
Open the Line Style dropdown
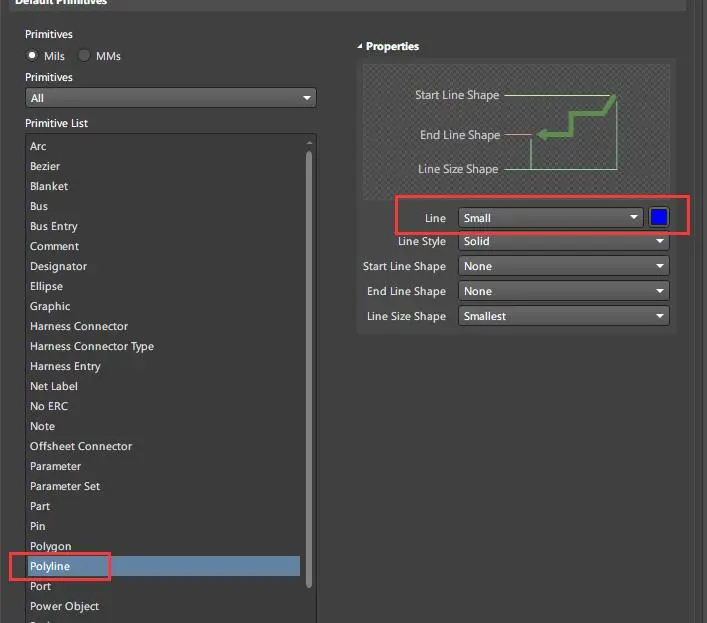tap(563, 241)
